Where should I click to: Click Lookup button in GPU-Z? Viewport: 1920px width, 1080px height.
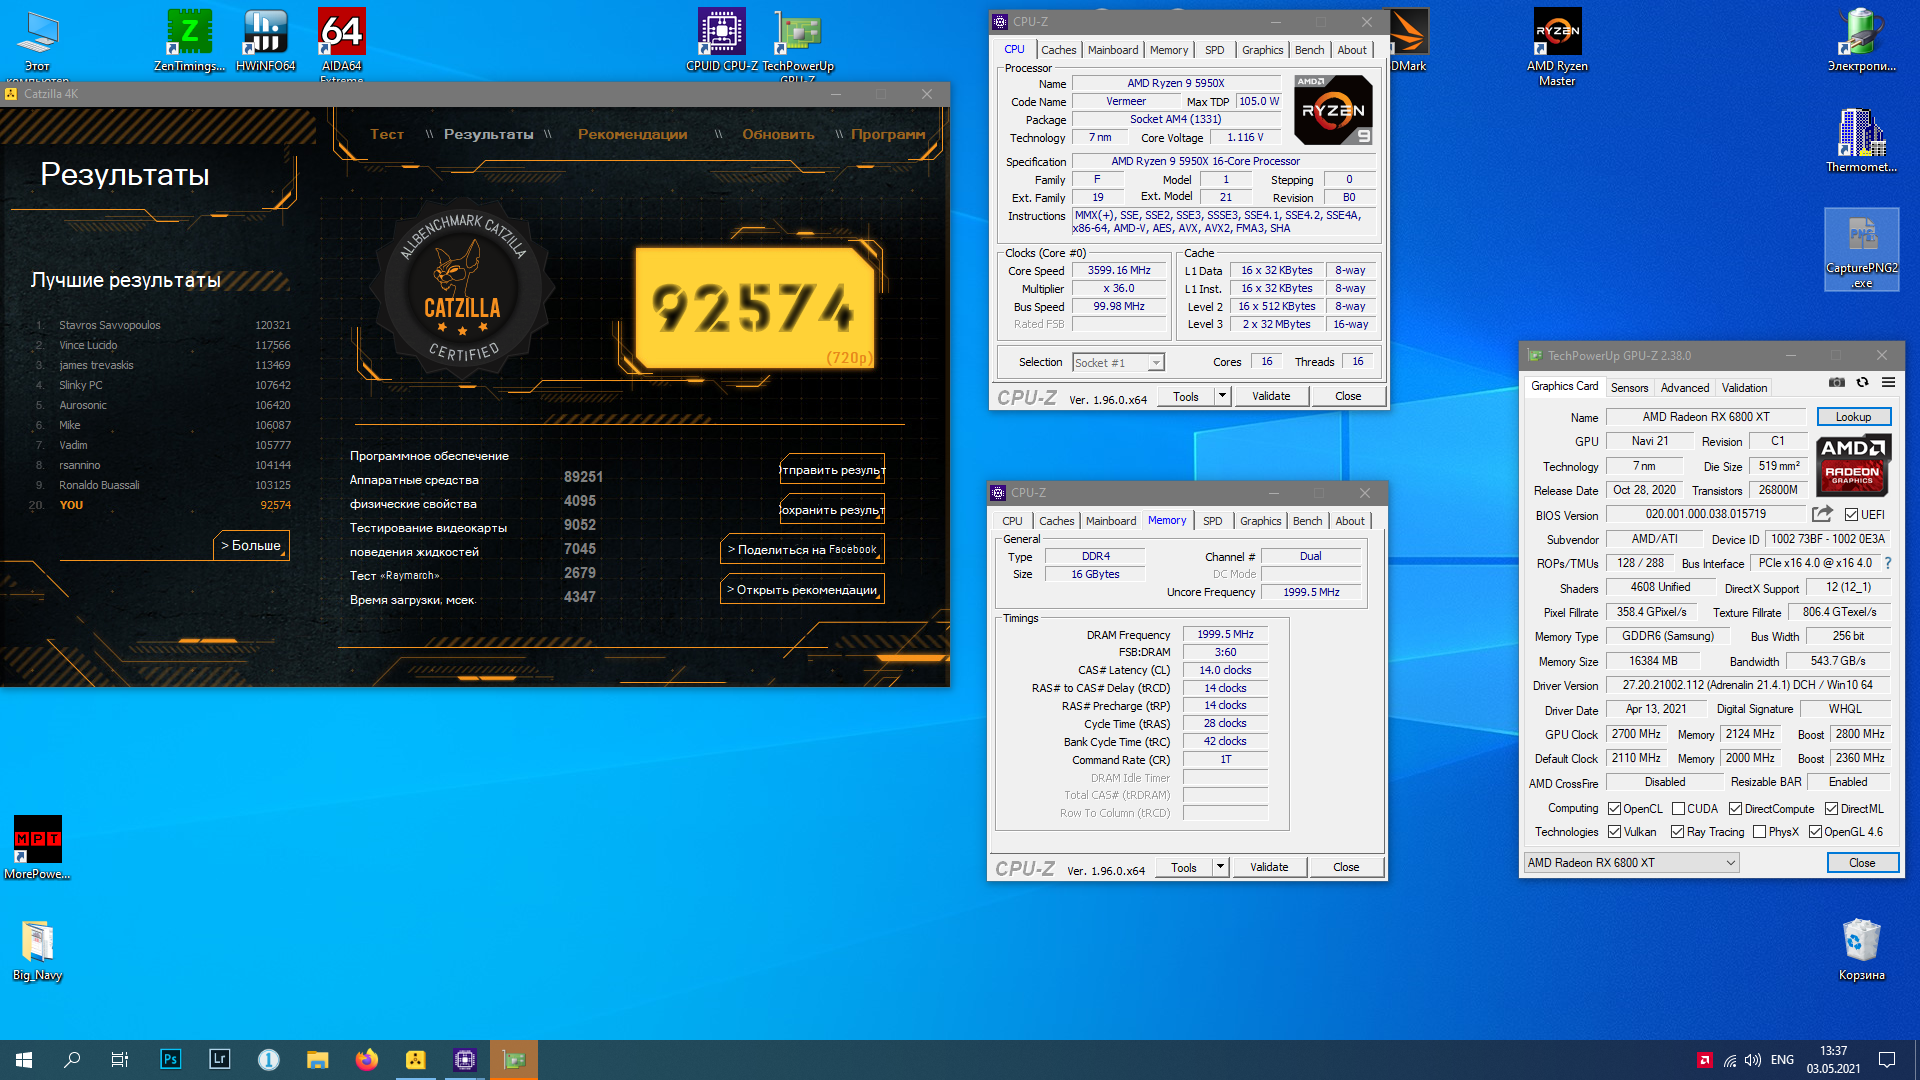click(x=1853, y=417)
